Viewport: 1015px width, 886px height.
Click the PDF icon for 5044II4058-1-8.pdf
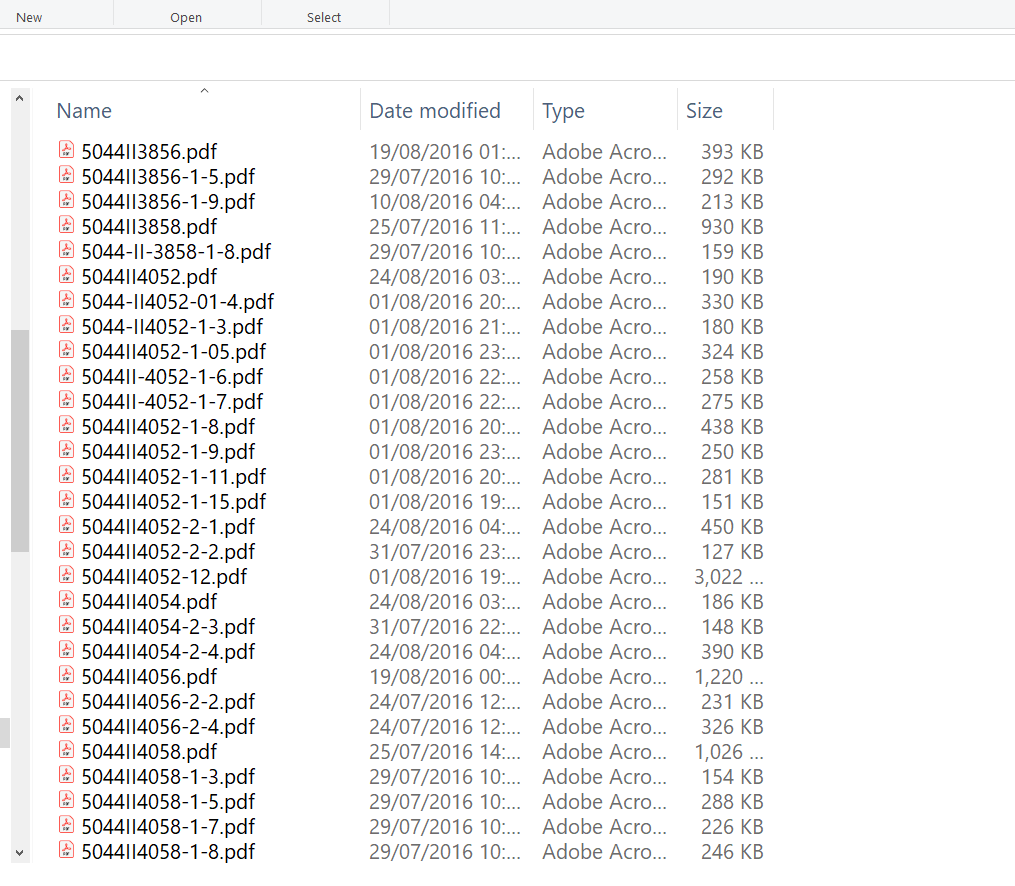(67, 851)
